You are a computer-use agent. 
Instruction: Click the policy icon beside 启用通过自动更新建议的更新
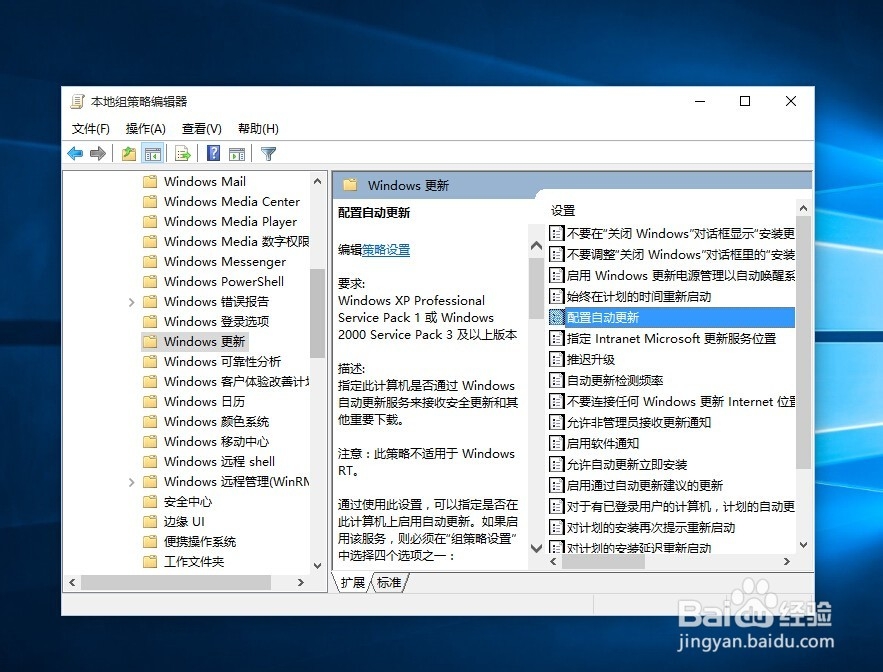click(x=556, y=486)
